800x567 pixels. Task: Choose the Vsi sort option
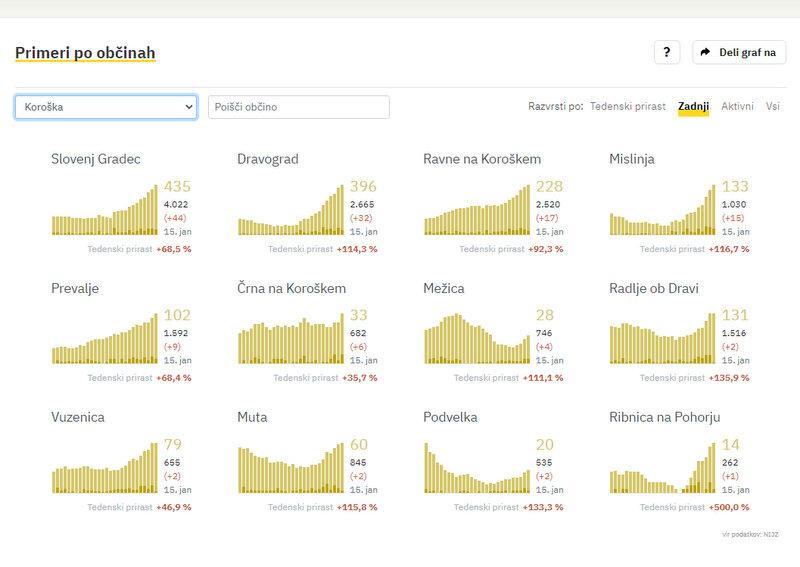tap(772, 106)
